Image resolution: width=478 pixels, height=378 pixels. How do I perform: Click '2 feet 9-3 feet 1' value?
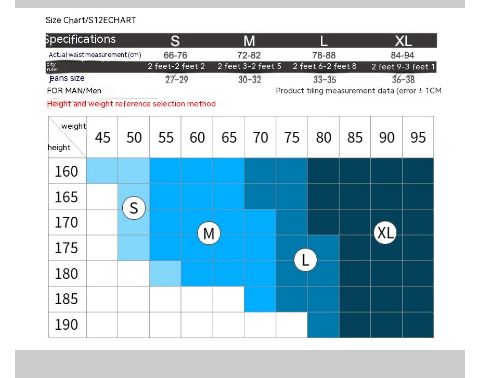(x=403, y=67)
